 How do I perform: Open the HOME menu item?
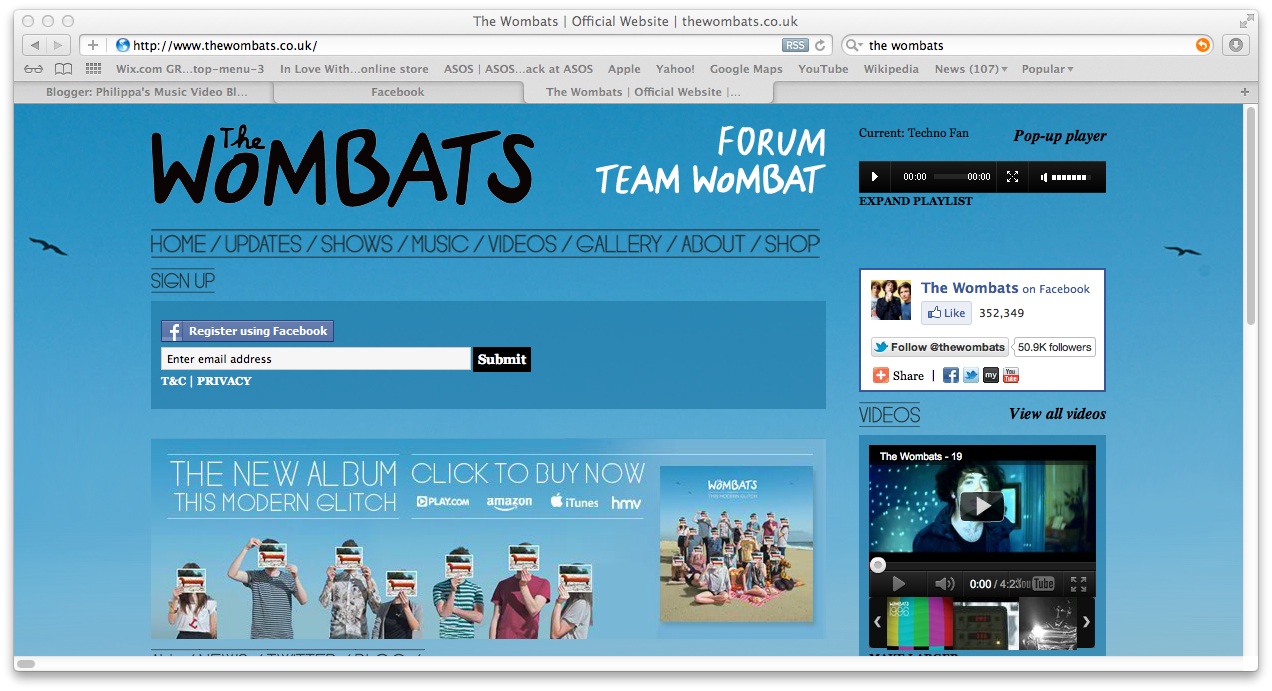tap(178, 244)
